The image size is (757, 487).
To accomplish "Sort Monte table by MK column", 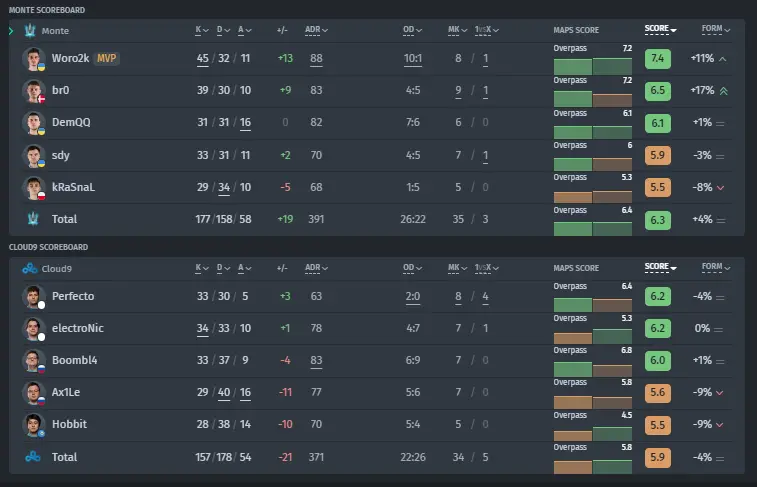I will coord(457,30).
